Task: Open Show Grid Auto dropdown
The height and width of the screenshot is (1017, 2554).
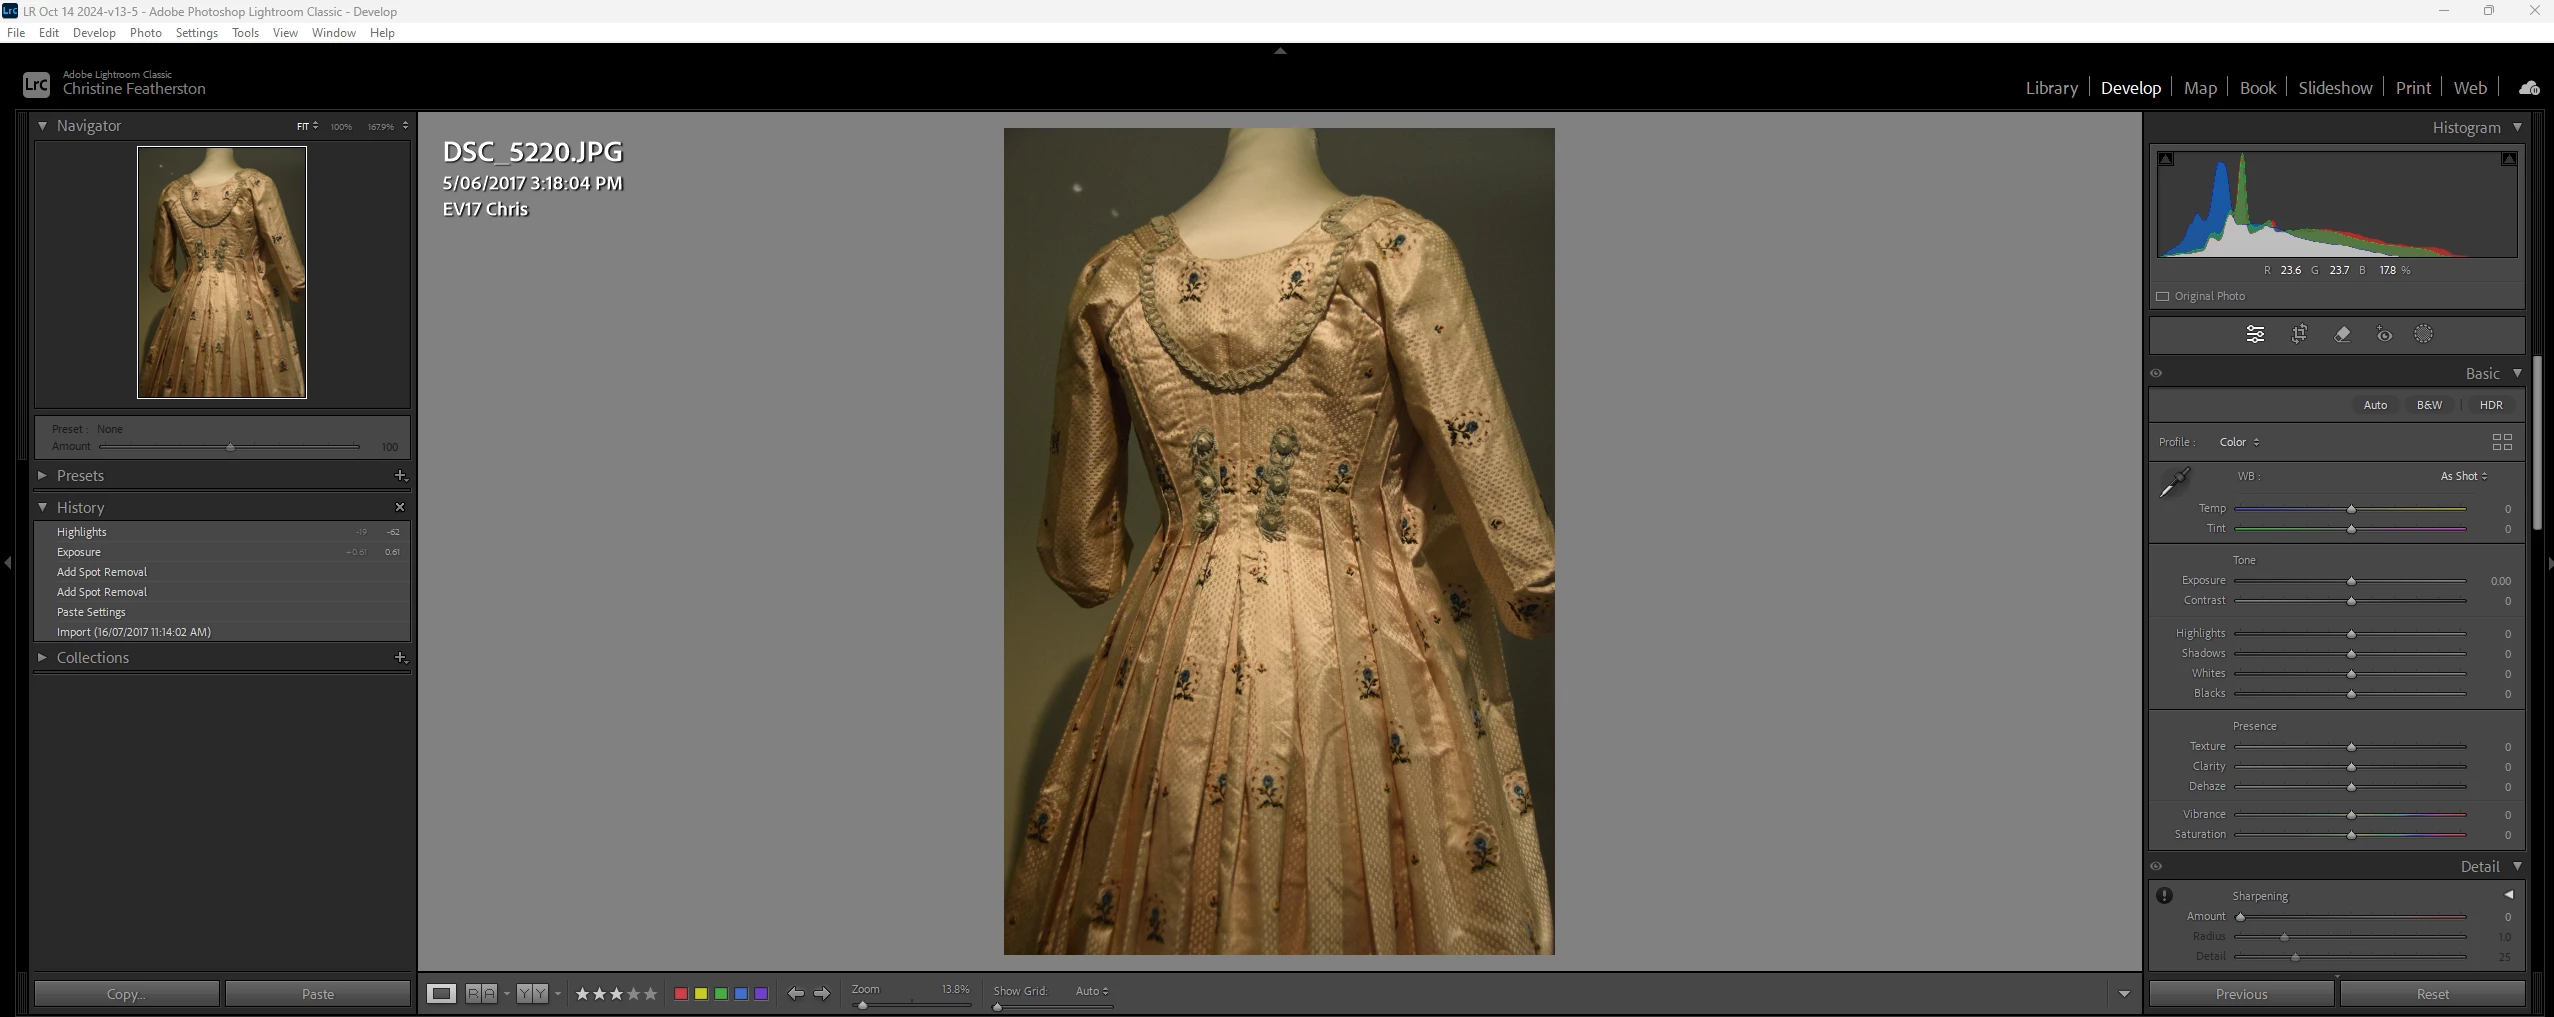Action: [x=1091, y=991]
